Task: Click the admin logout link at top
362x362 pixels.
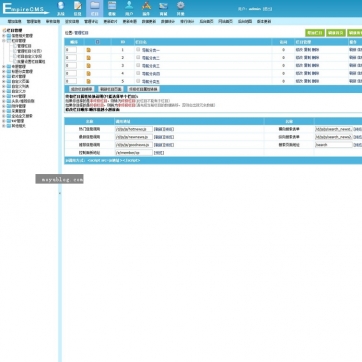Action: tap(267, 9)
